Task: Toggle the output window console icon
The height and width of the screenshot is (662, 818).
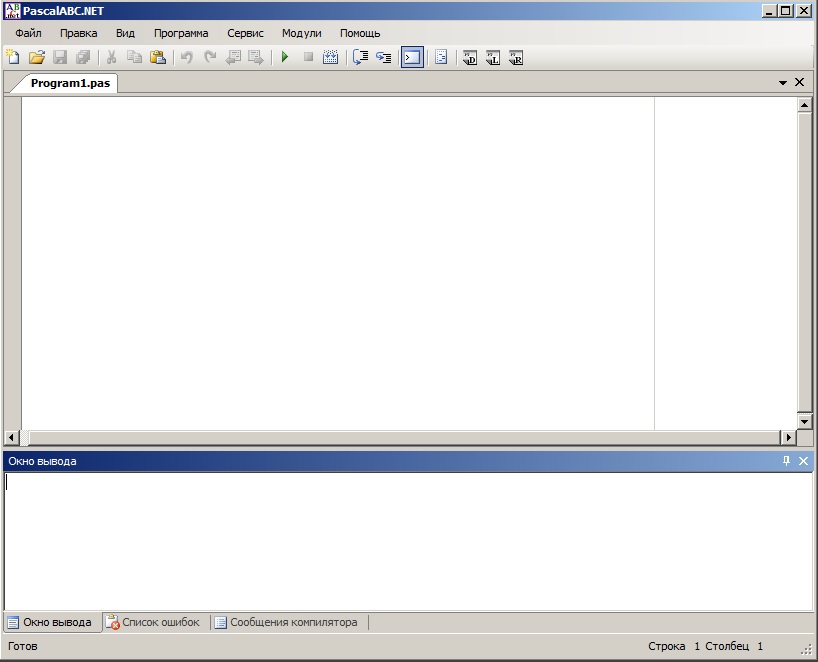Action: pos(412,57)
